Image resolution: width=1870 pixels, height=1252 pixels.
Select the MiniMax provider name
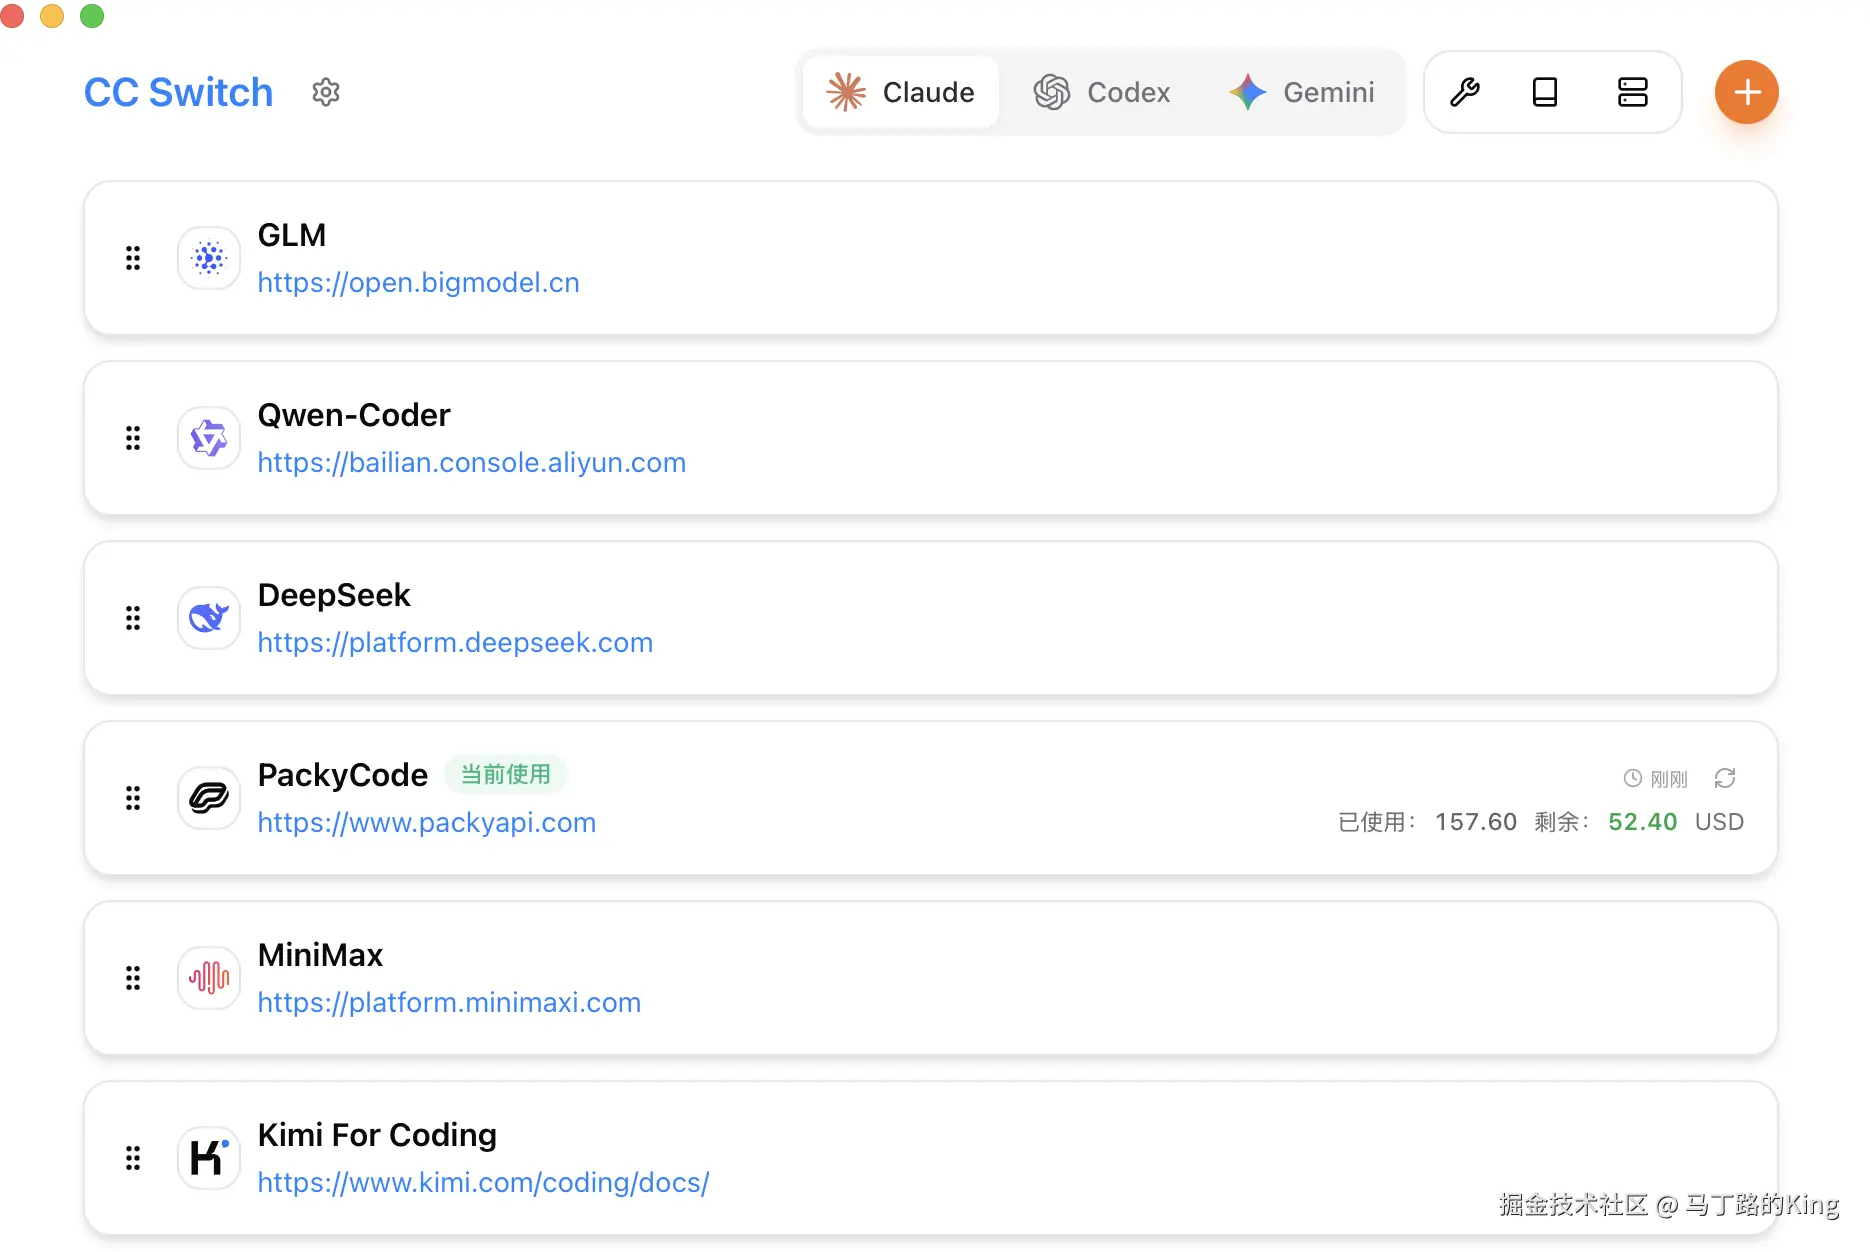(320, 955)
